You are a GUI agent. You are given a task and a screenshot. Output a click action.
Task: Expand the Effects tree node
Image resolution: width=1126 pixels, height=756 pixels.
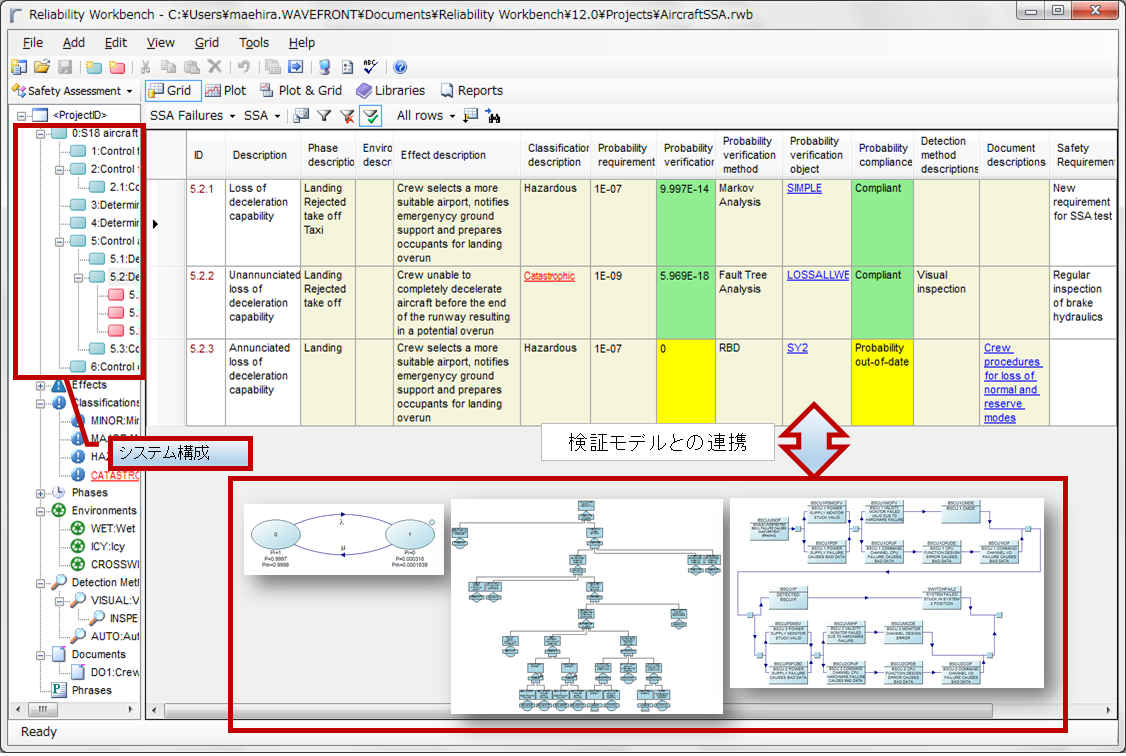[40, 386]
